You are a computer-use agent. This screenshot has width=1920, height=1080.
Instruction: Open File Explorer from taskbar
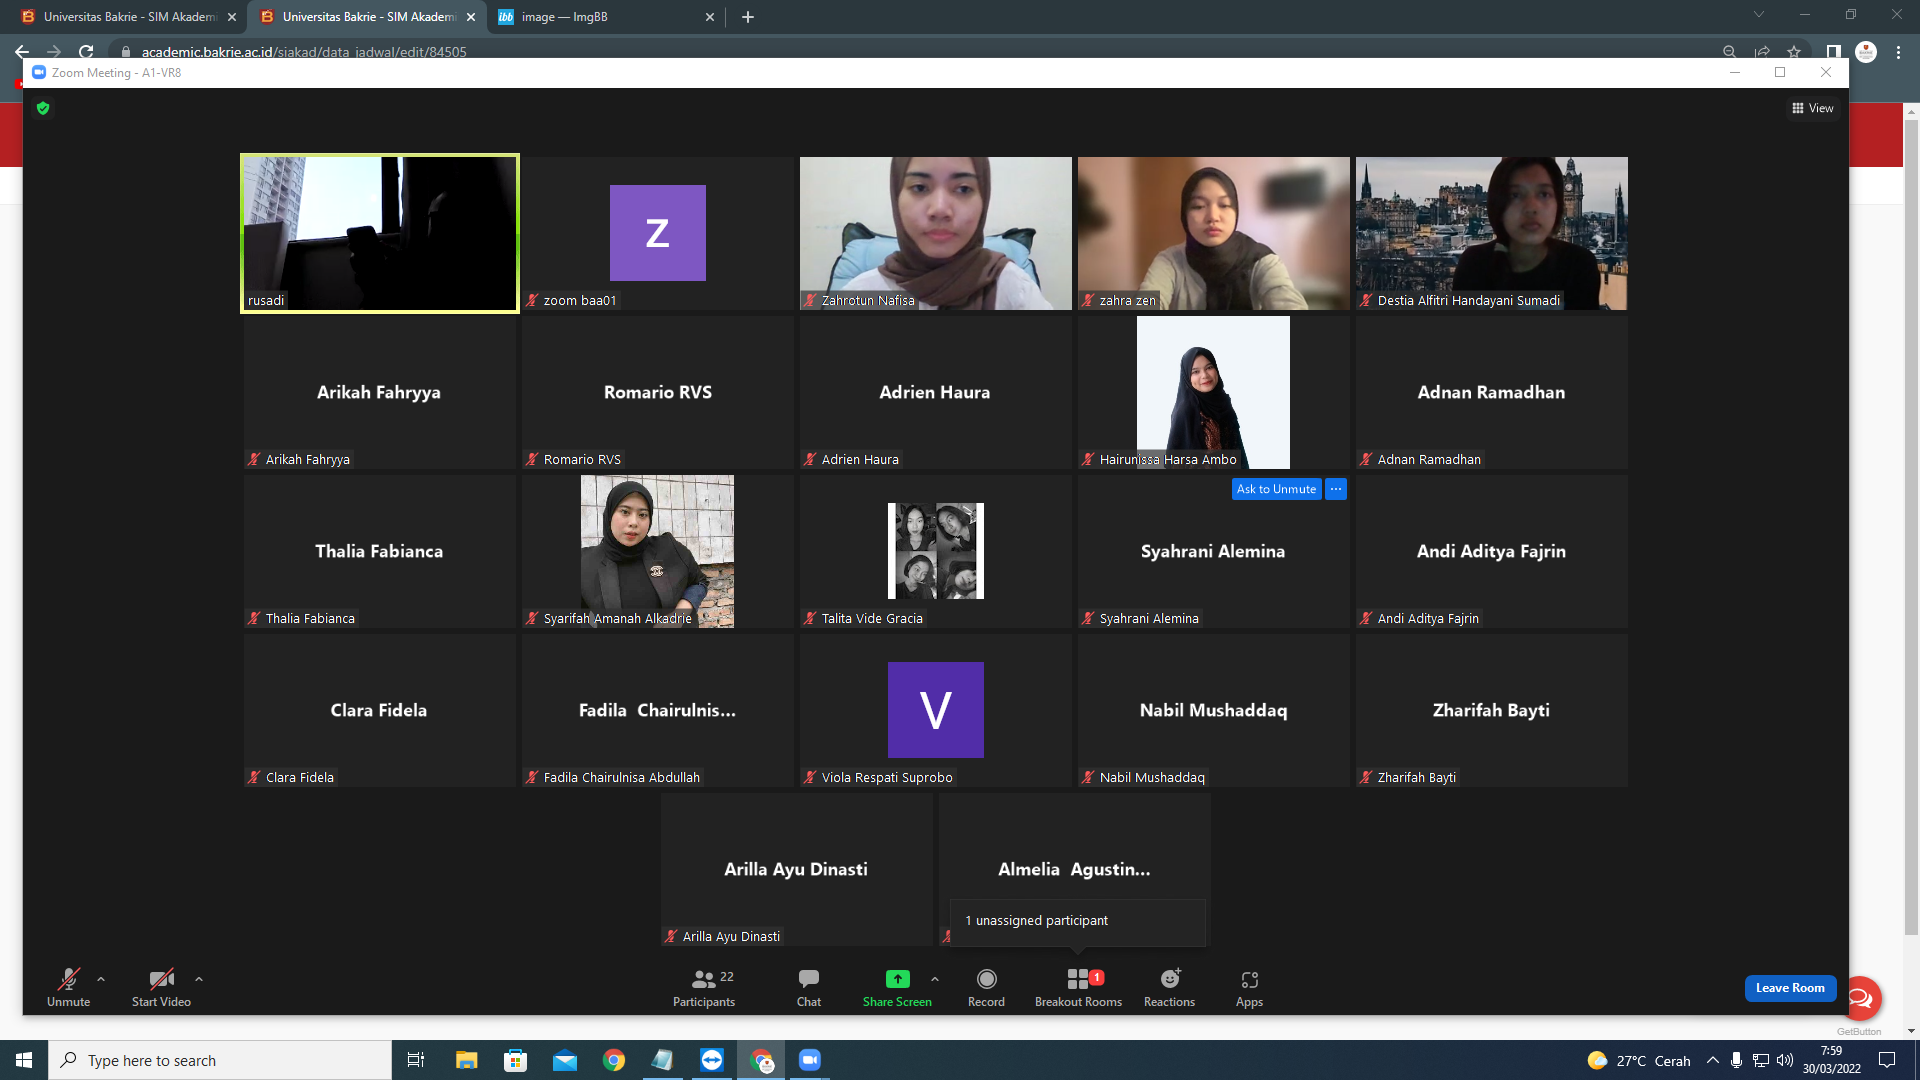pyautogui.click(x=466, y=1060)
